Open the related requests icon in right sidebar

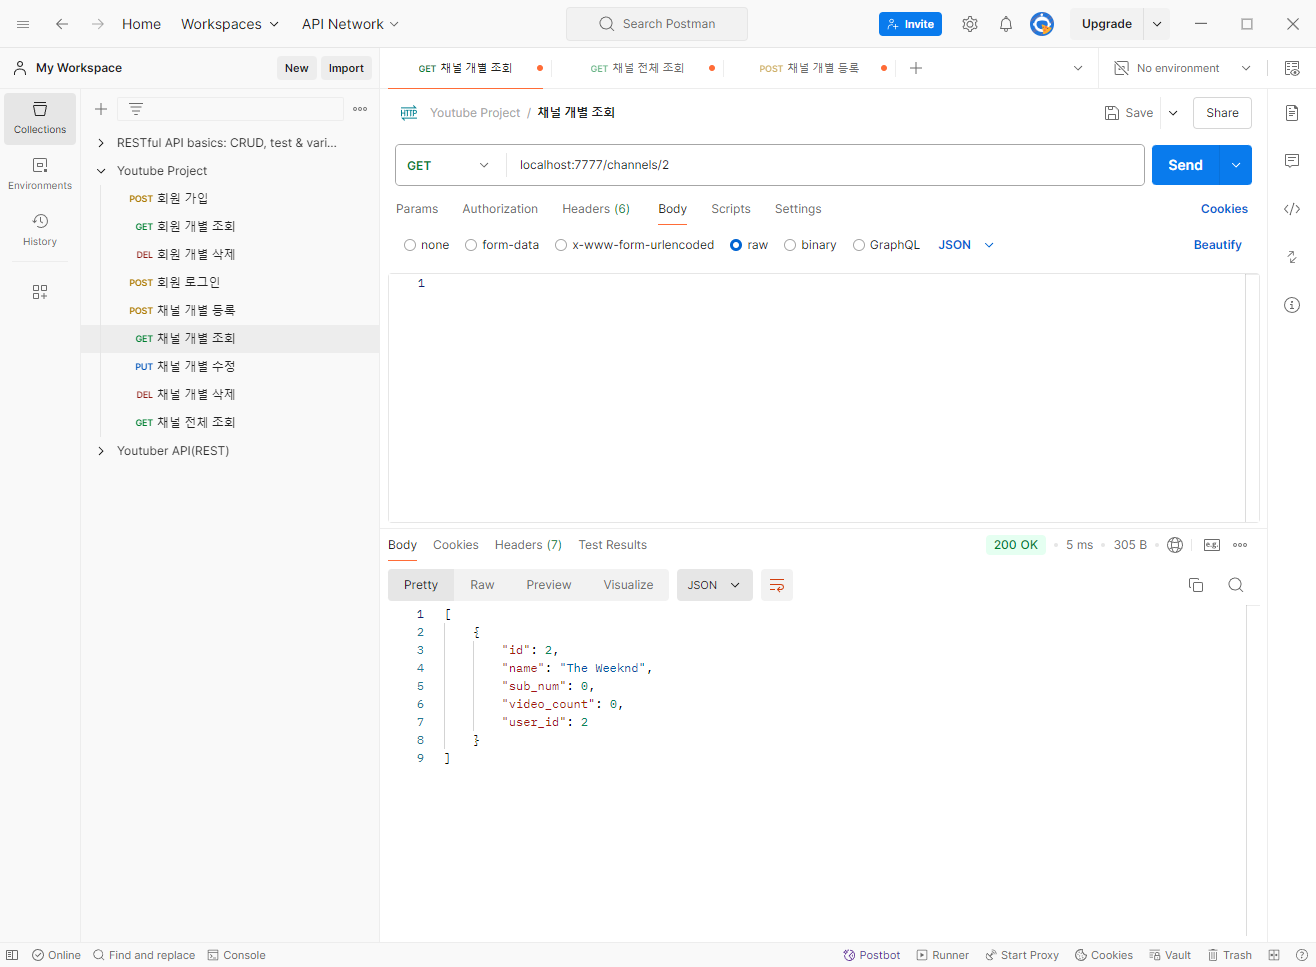coord(1292,257)
